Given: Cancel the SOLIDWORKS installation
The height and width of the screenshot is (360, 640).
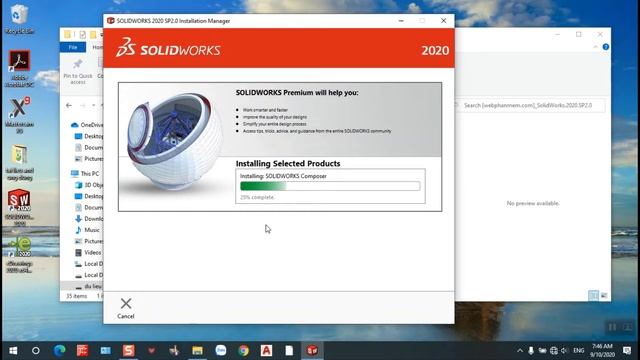Looking at the screenshot, I should [x=126, y=308].
